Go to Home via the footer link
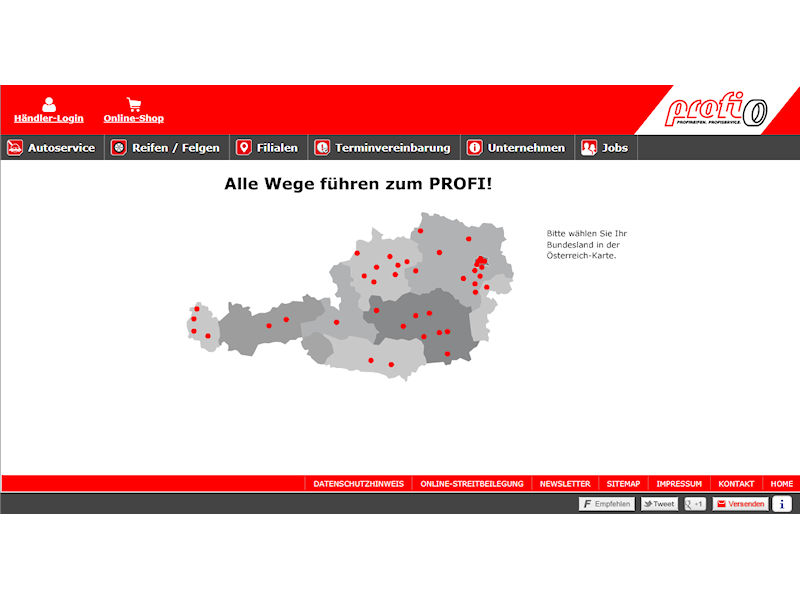Screen dimensions: 800x600 coord(782,484)
